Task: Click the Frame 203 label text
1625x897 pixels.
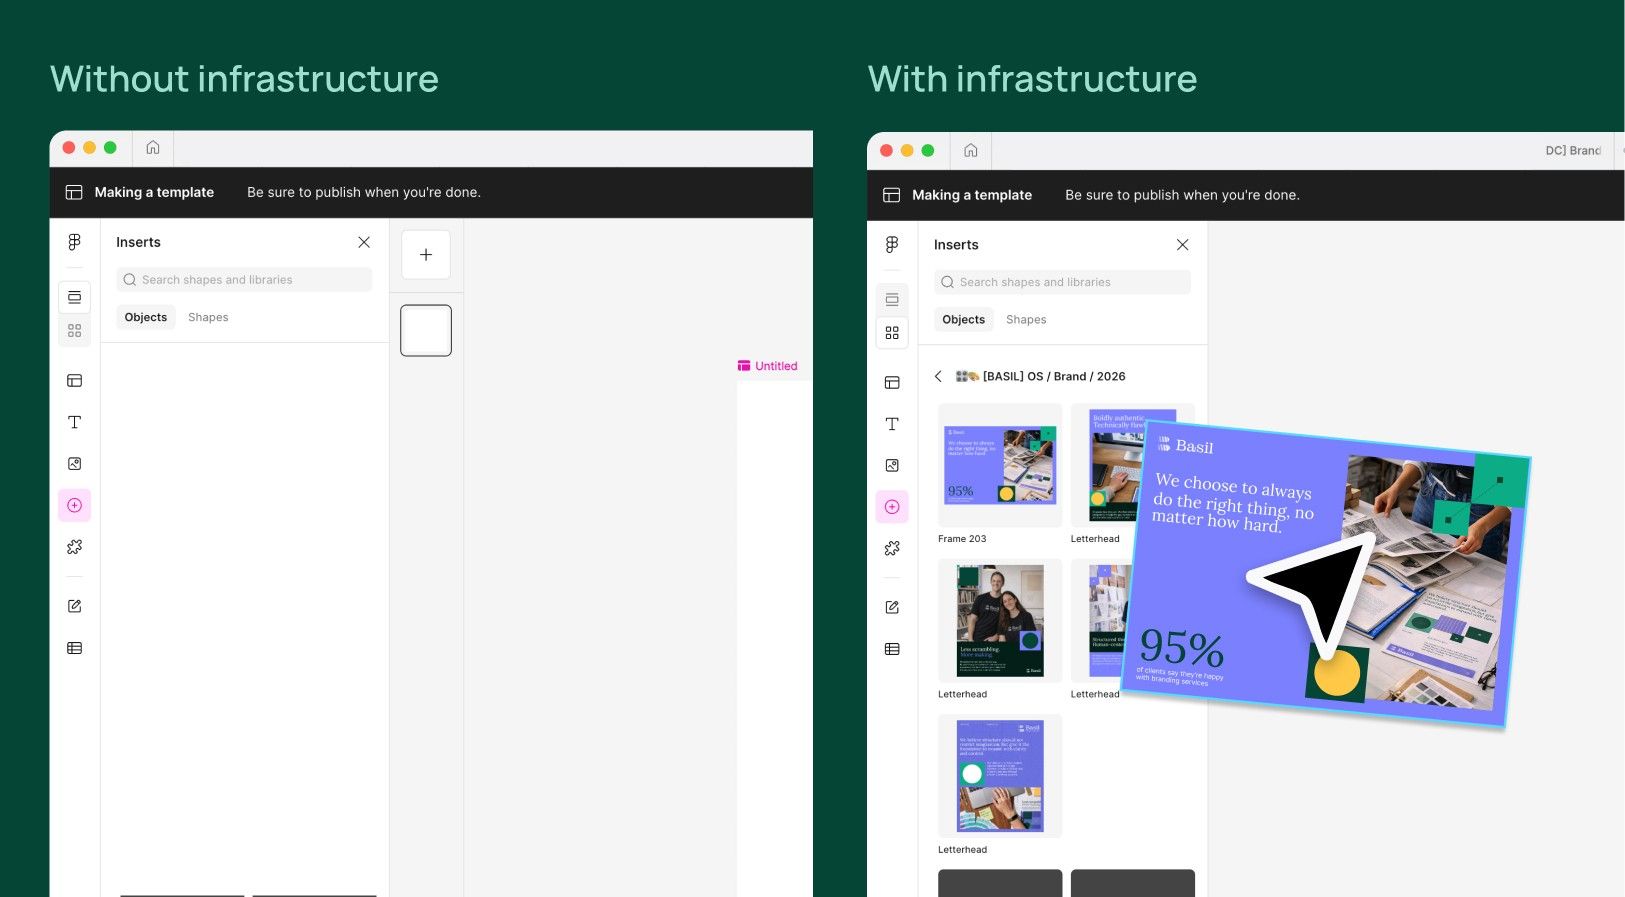Action: (962, 539)
